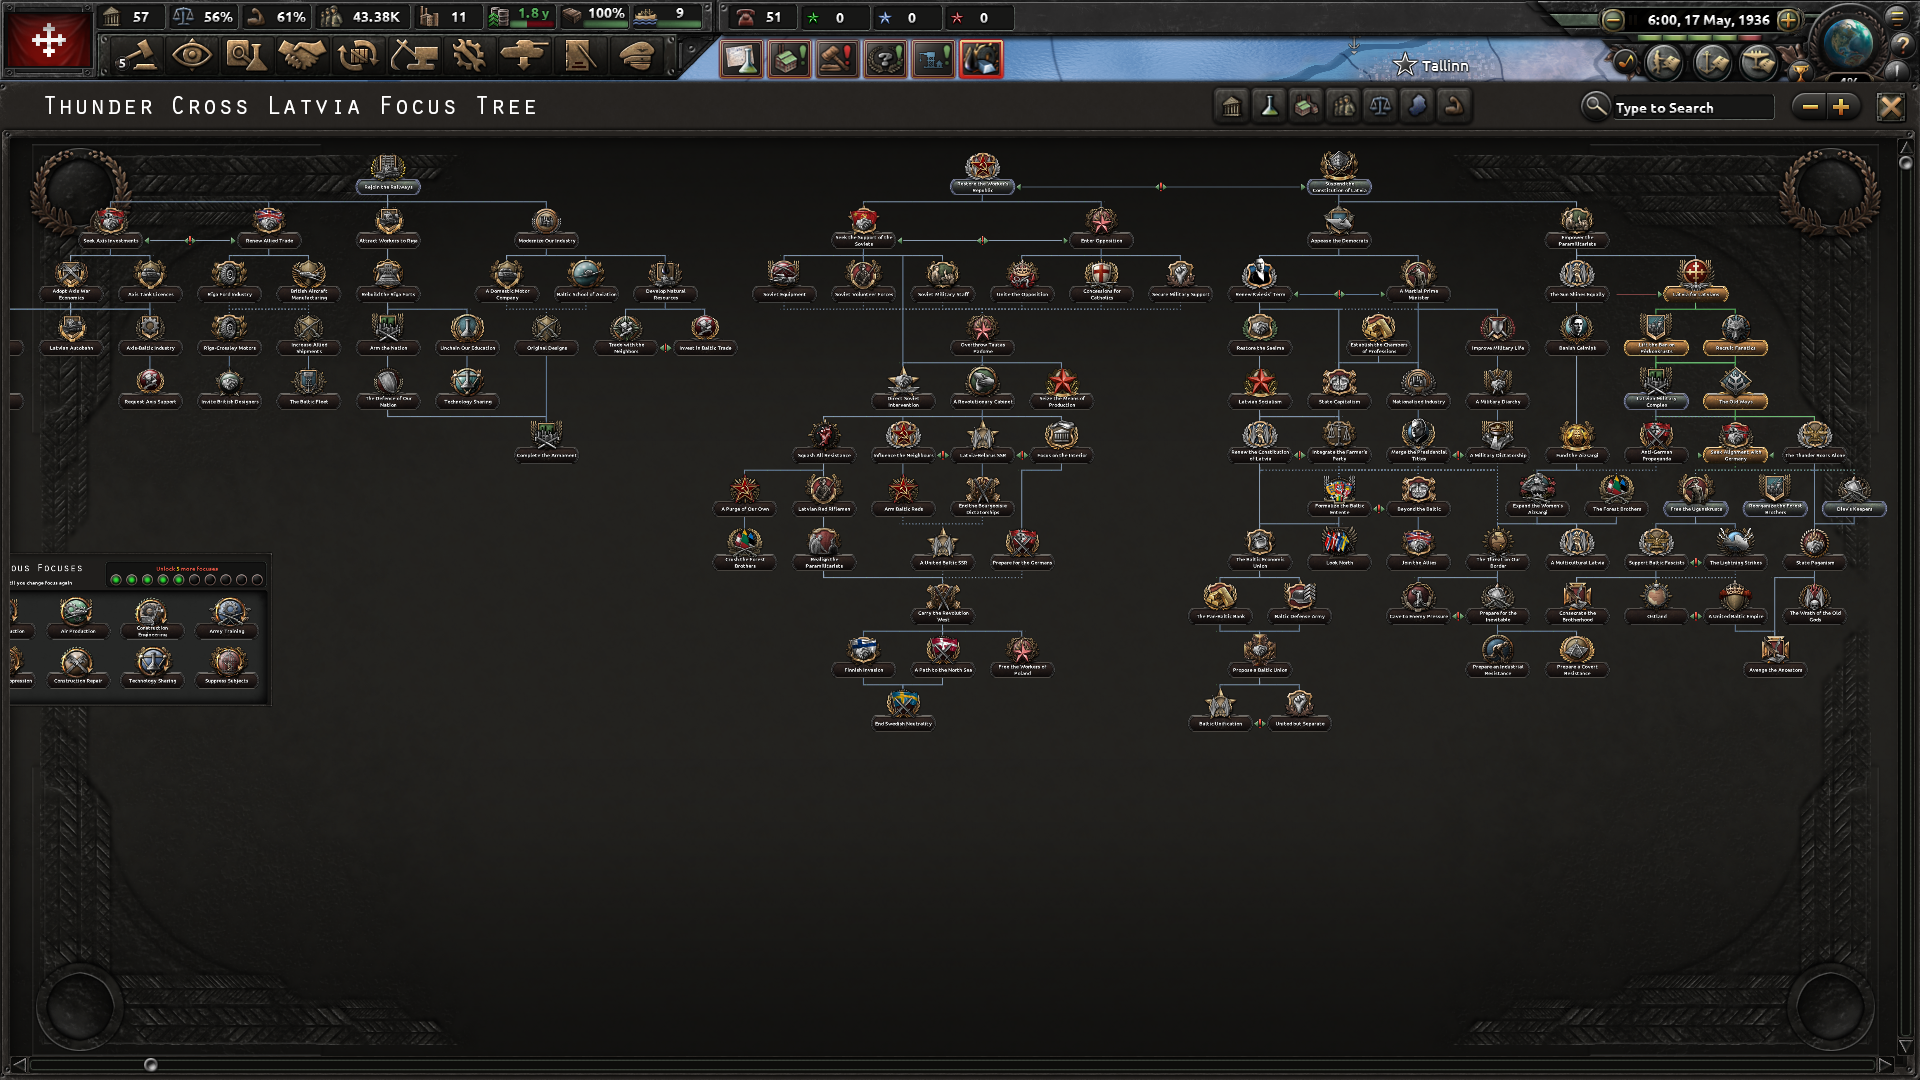Open the Decisions gavel menu
The image size is (1920, 1080).
coord(137,56)
